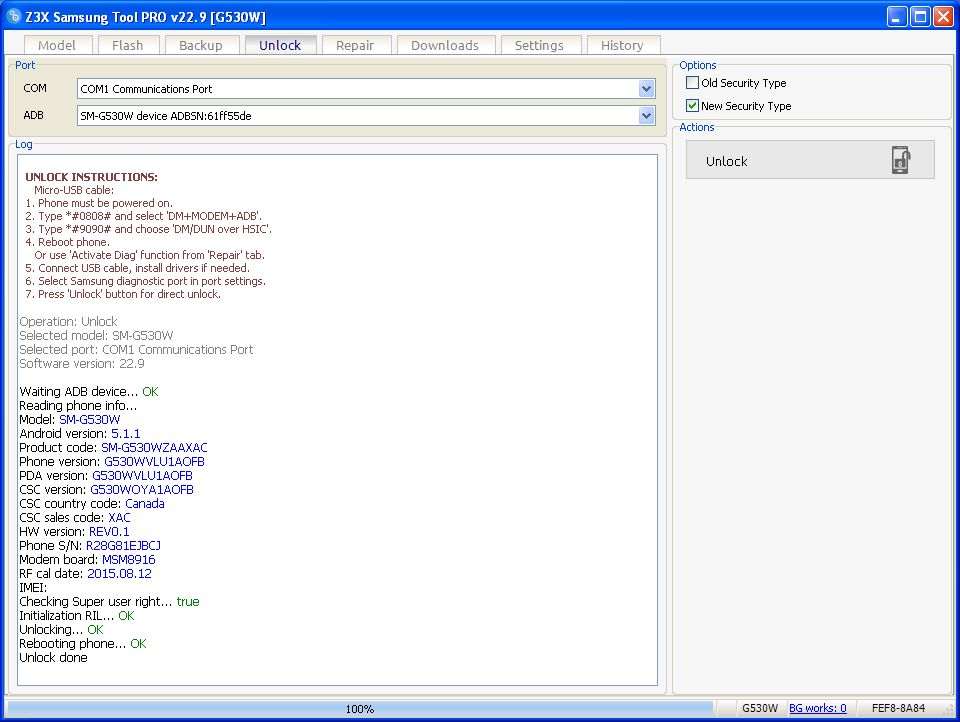Click the Android version 5.1.1 value

click(x=126, y=434)
